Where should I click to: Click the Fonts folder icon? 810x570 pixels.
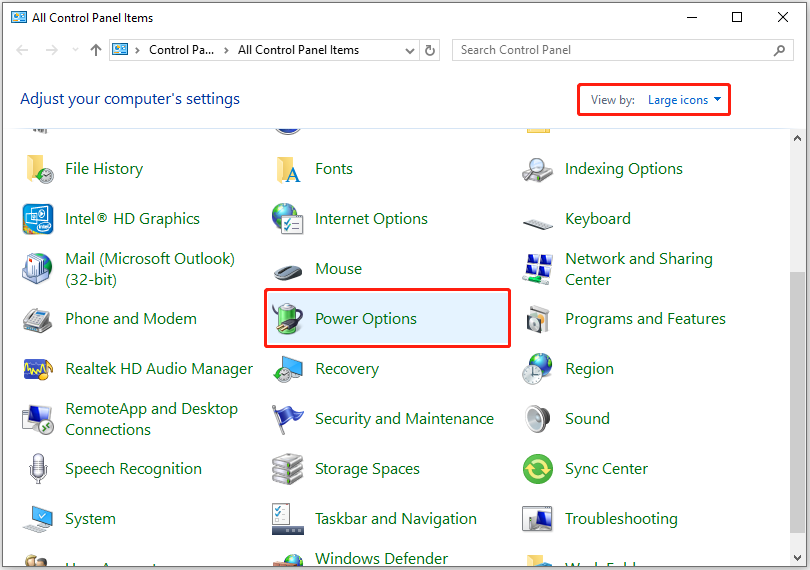[x=288, y=170]
